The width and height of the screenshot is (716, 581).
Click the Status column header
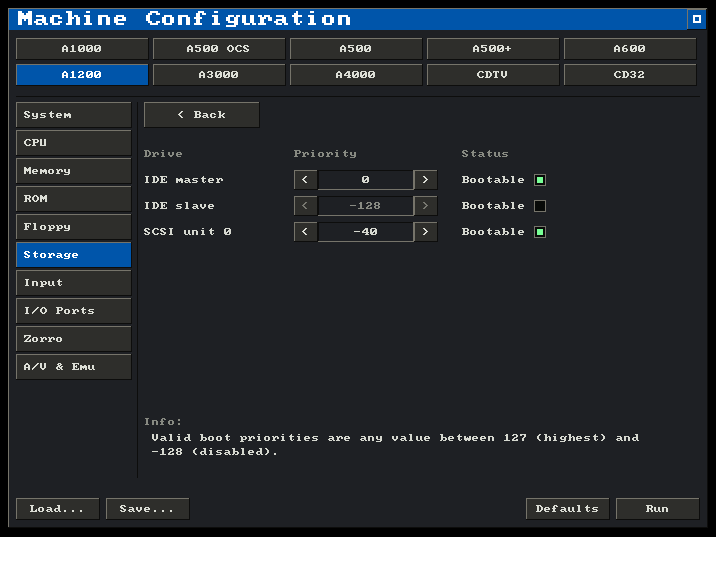(485, 154)
